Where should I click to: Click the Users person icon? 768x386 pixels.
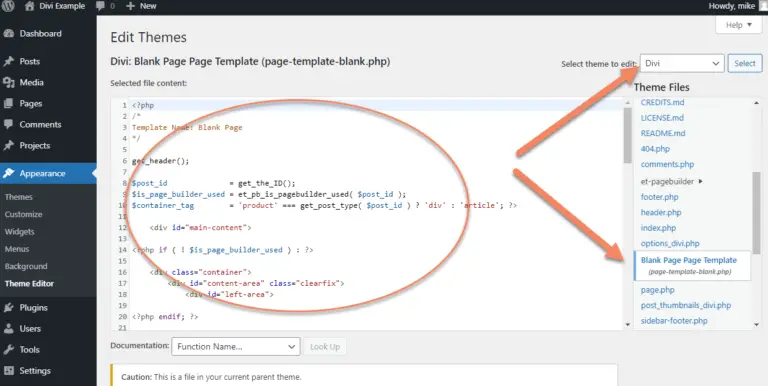(x=8, y=329)
